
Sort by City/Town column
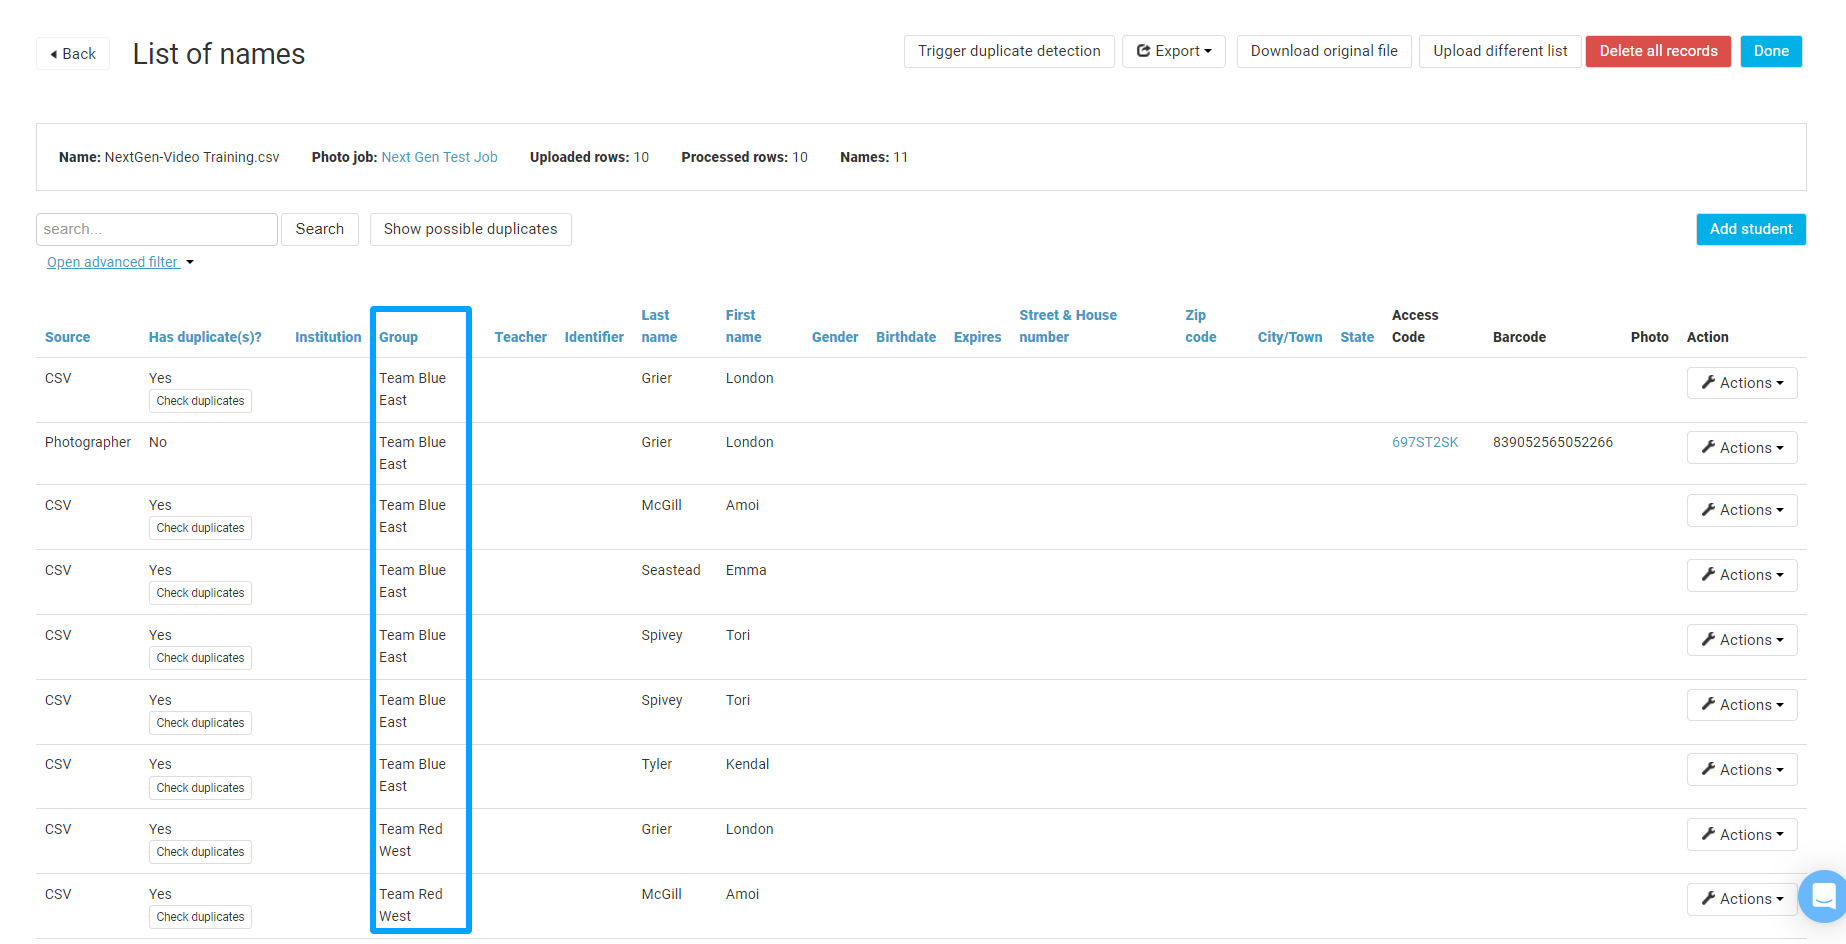click(x=1290, y=337)
